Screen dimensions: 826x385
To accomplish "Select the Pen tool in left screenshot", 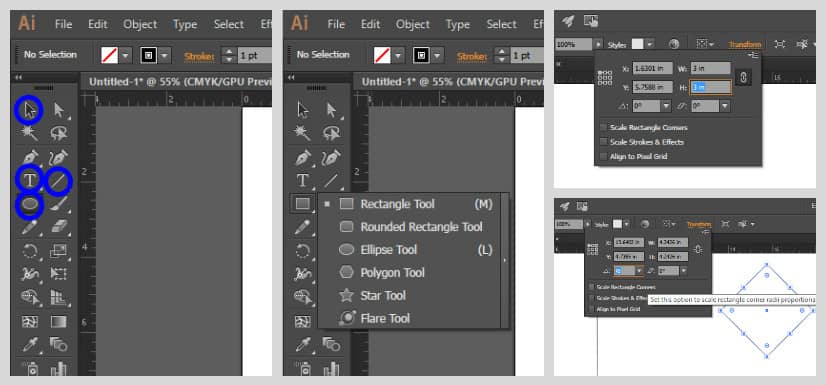I will [30, 157].
